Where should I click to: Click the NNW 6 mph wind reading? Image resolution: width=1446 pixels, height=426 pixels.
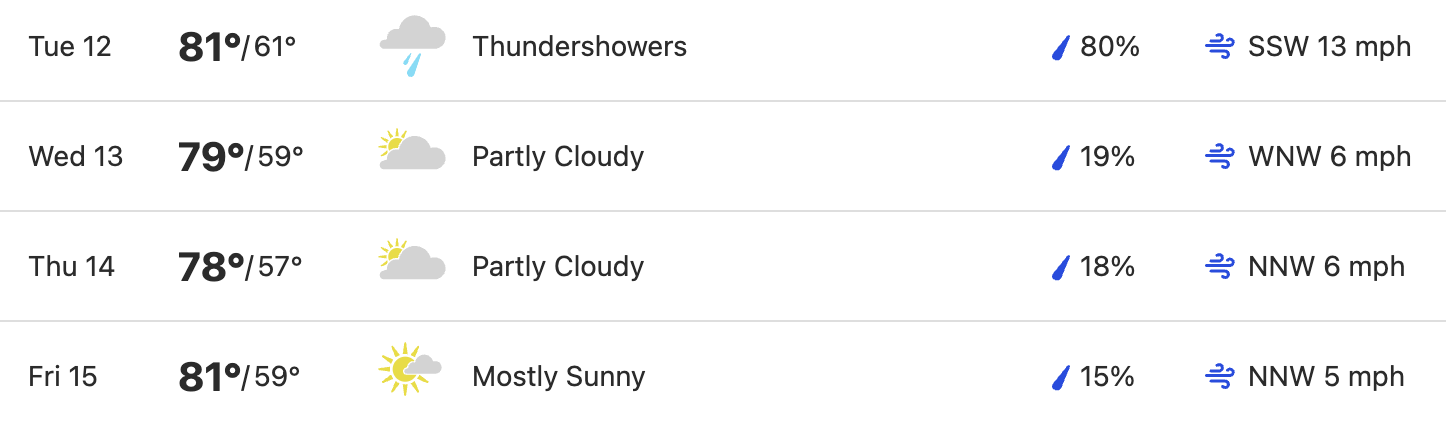(x=1327, y=267)
